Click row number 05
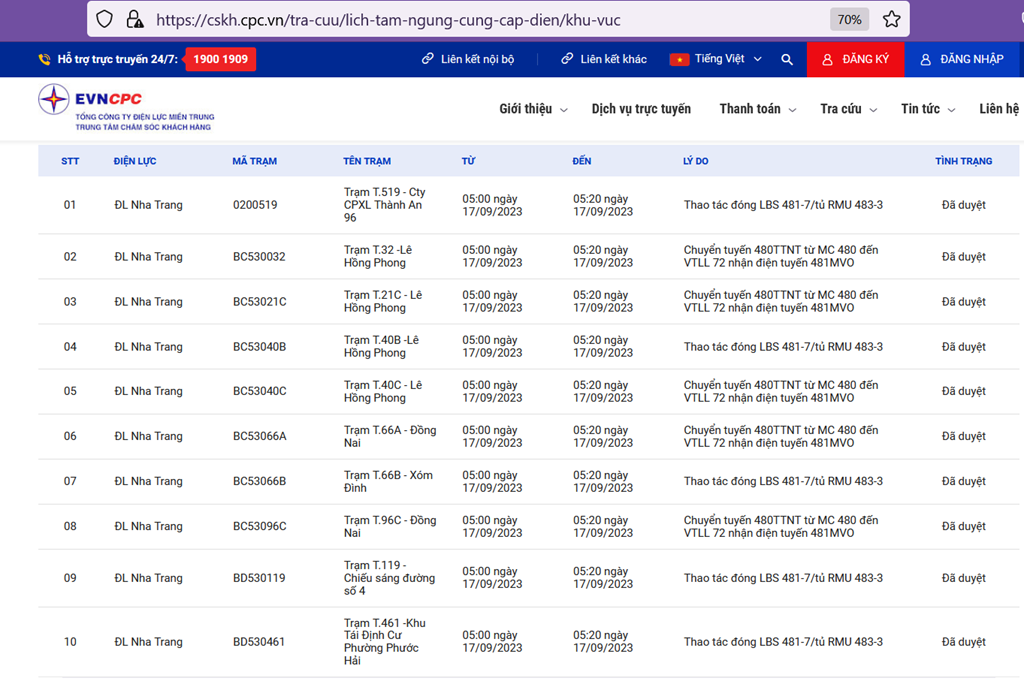This screenshot has width=1024, height=681. [70, 391]
